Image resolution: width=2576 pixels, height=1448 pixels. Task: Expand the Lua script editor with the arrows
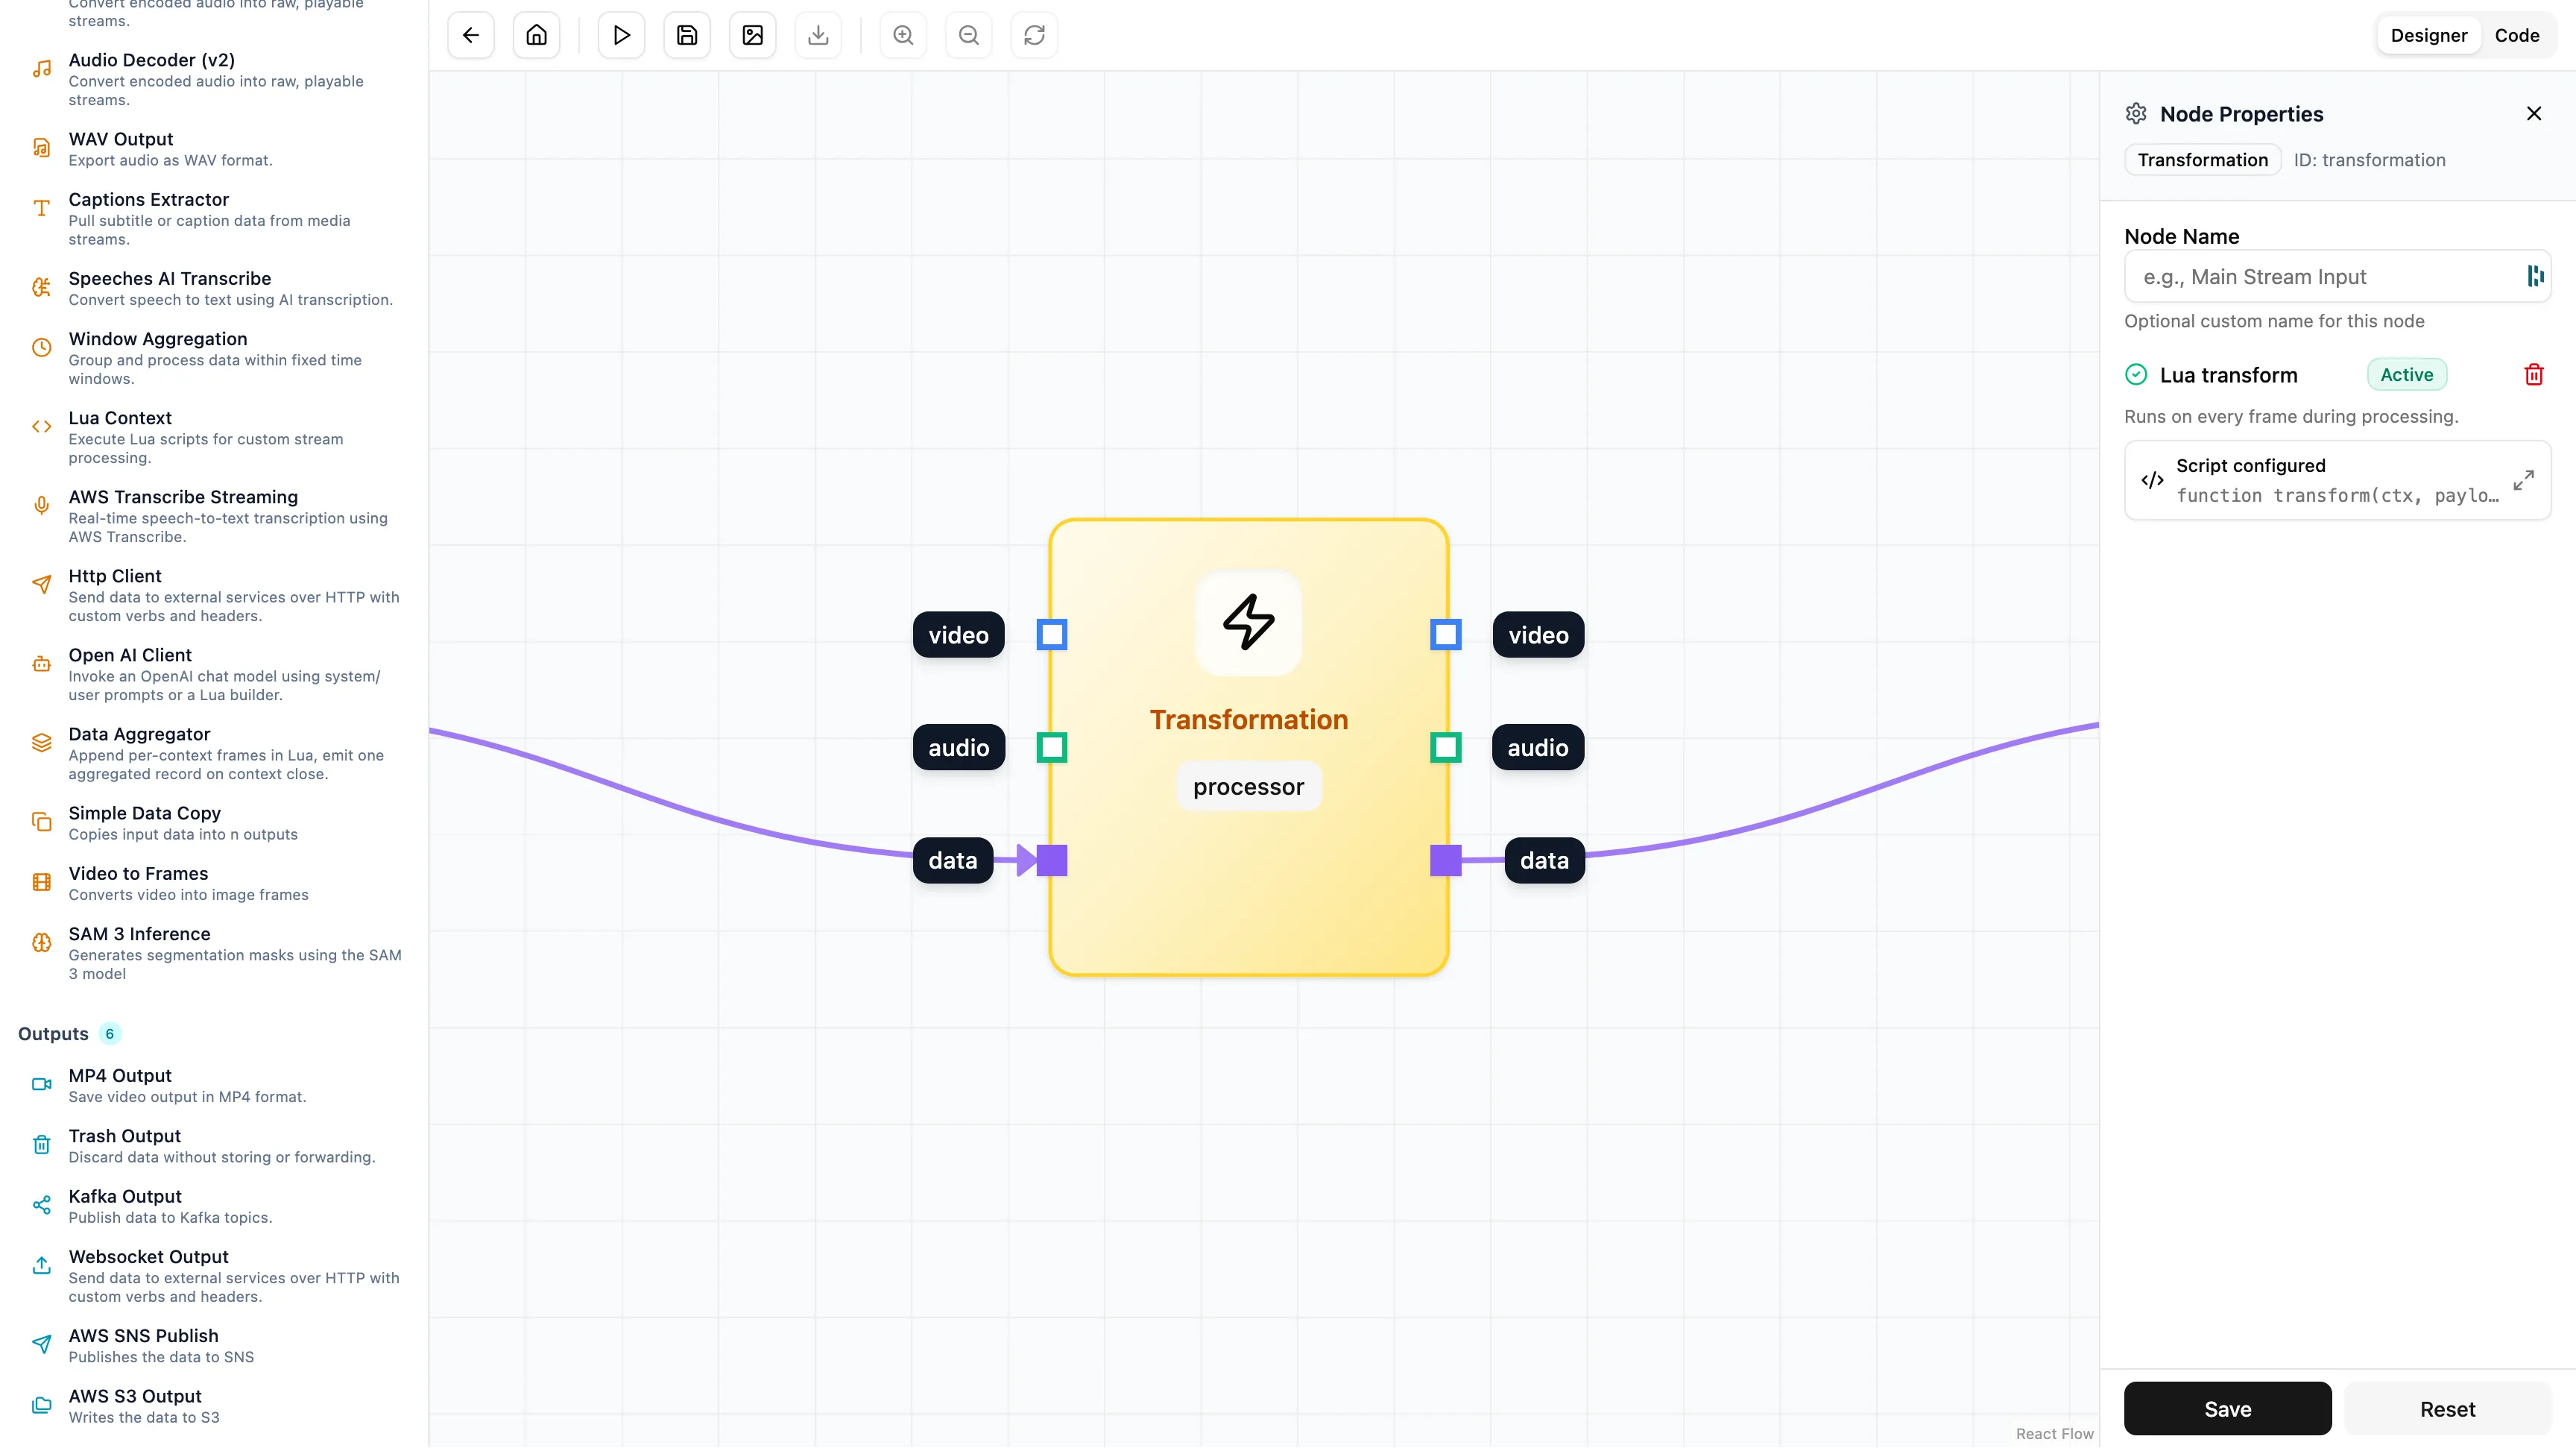click(2522, 480)
